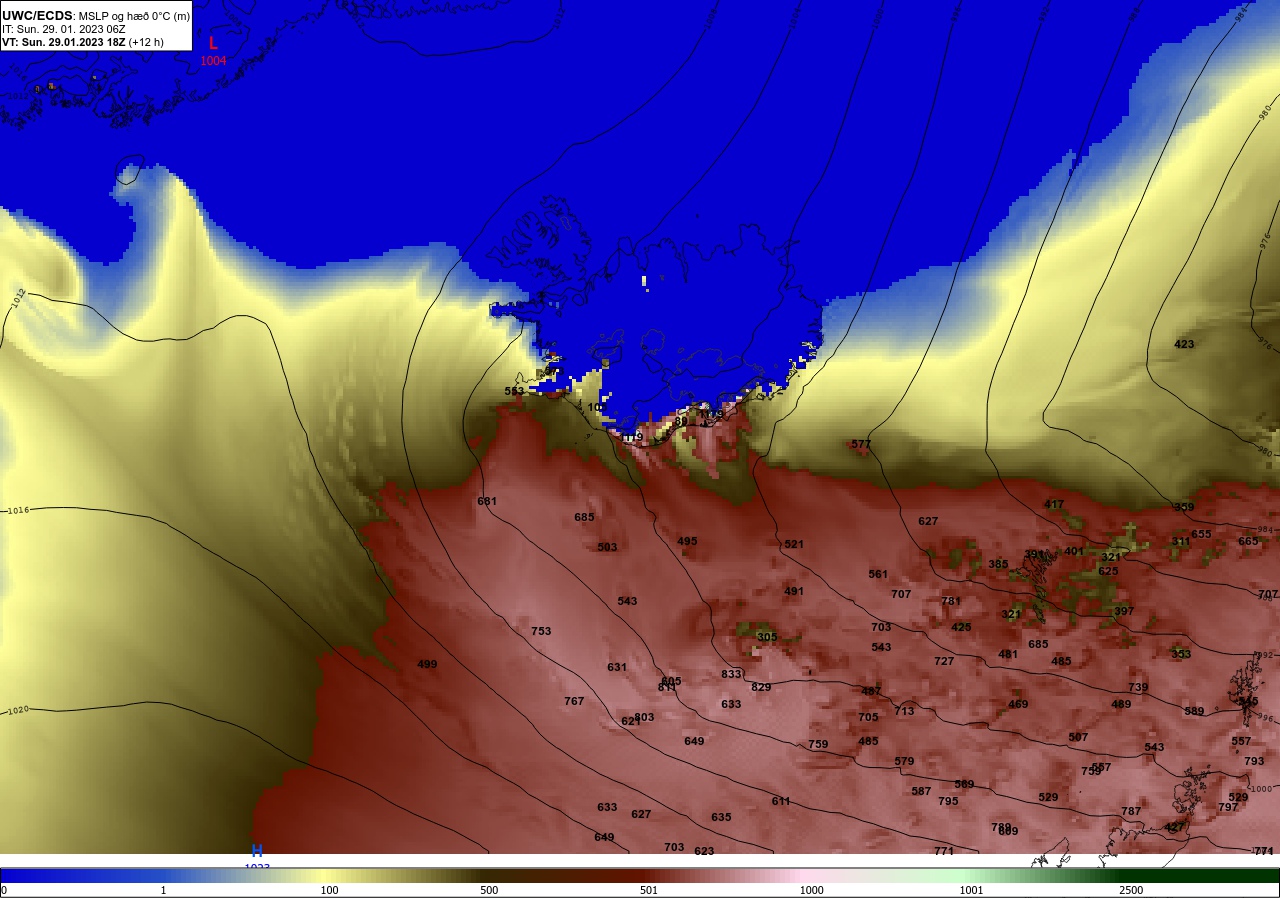Click the 577 height value
Viewport: 1280px width, 898px height.
861,444
